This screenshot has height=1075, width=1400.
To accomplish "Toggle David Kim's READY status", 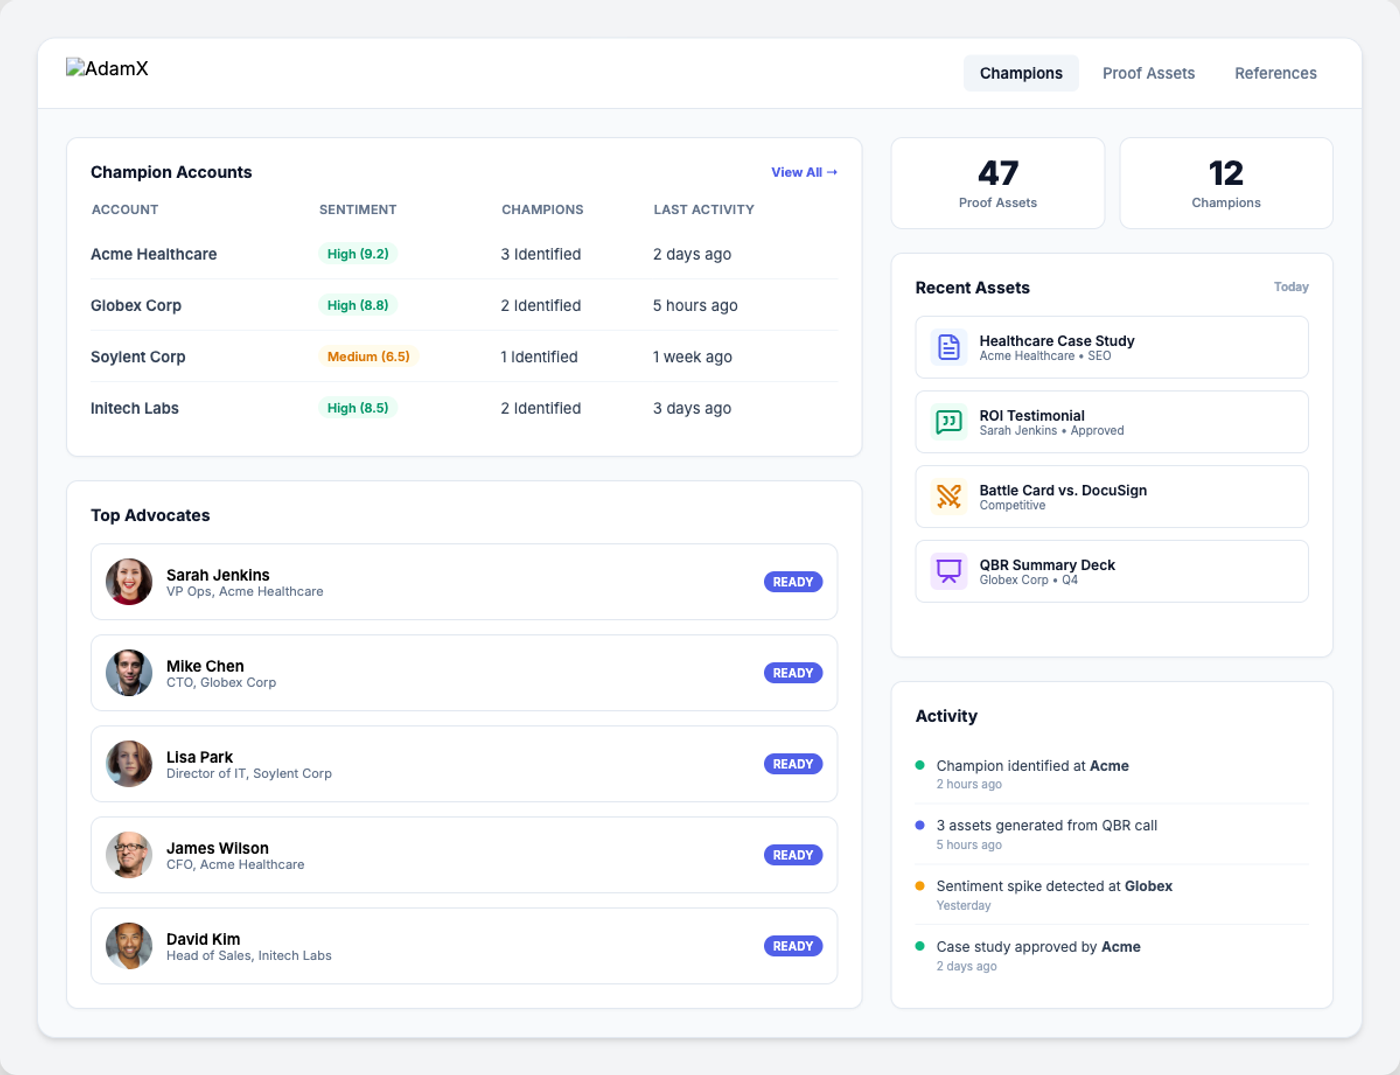I will pos(793,945).
